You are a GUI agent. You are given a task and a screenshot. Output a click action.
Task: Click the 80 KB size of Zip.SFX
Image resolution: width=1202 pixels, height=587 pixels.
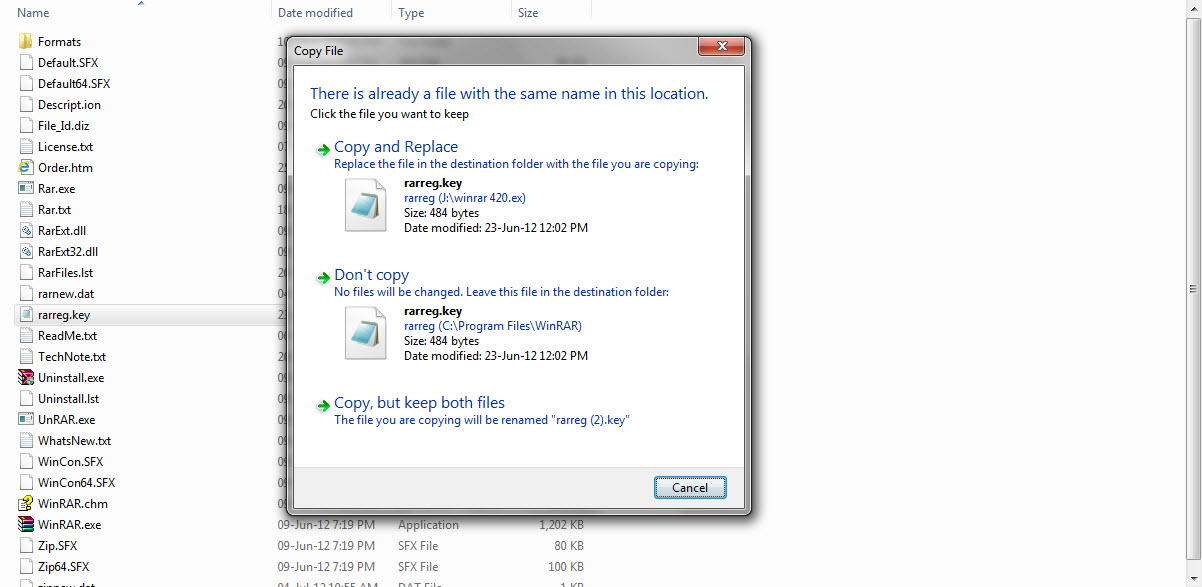[x=568, y=546]
